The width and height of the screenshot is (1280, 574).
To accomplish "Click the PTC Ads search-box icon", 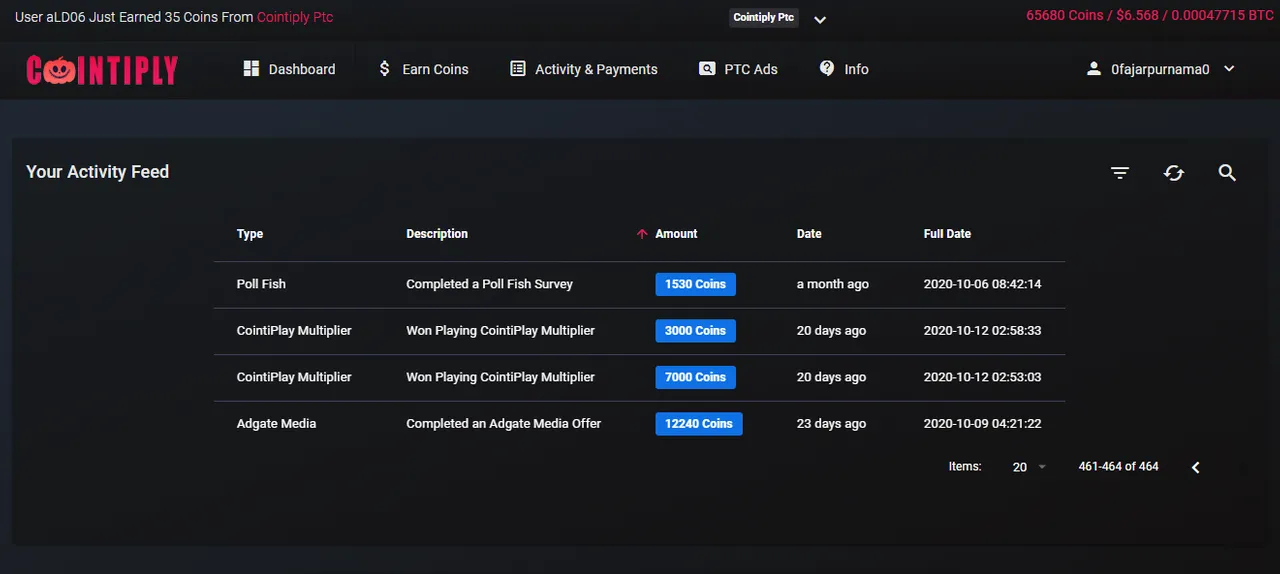I will coord(707,69).
